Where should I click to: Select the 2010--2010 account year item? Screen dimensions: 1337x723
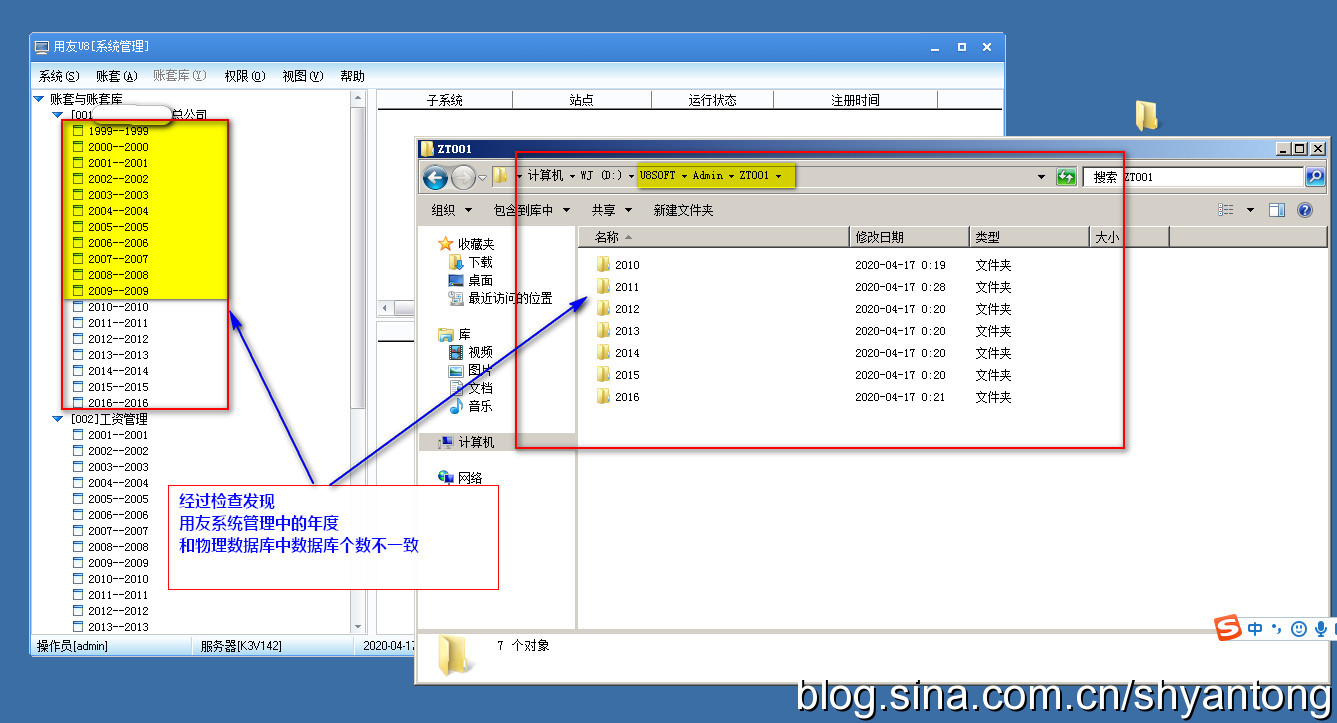coord(117,307)
